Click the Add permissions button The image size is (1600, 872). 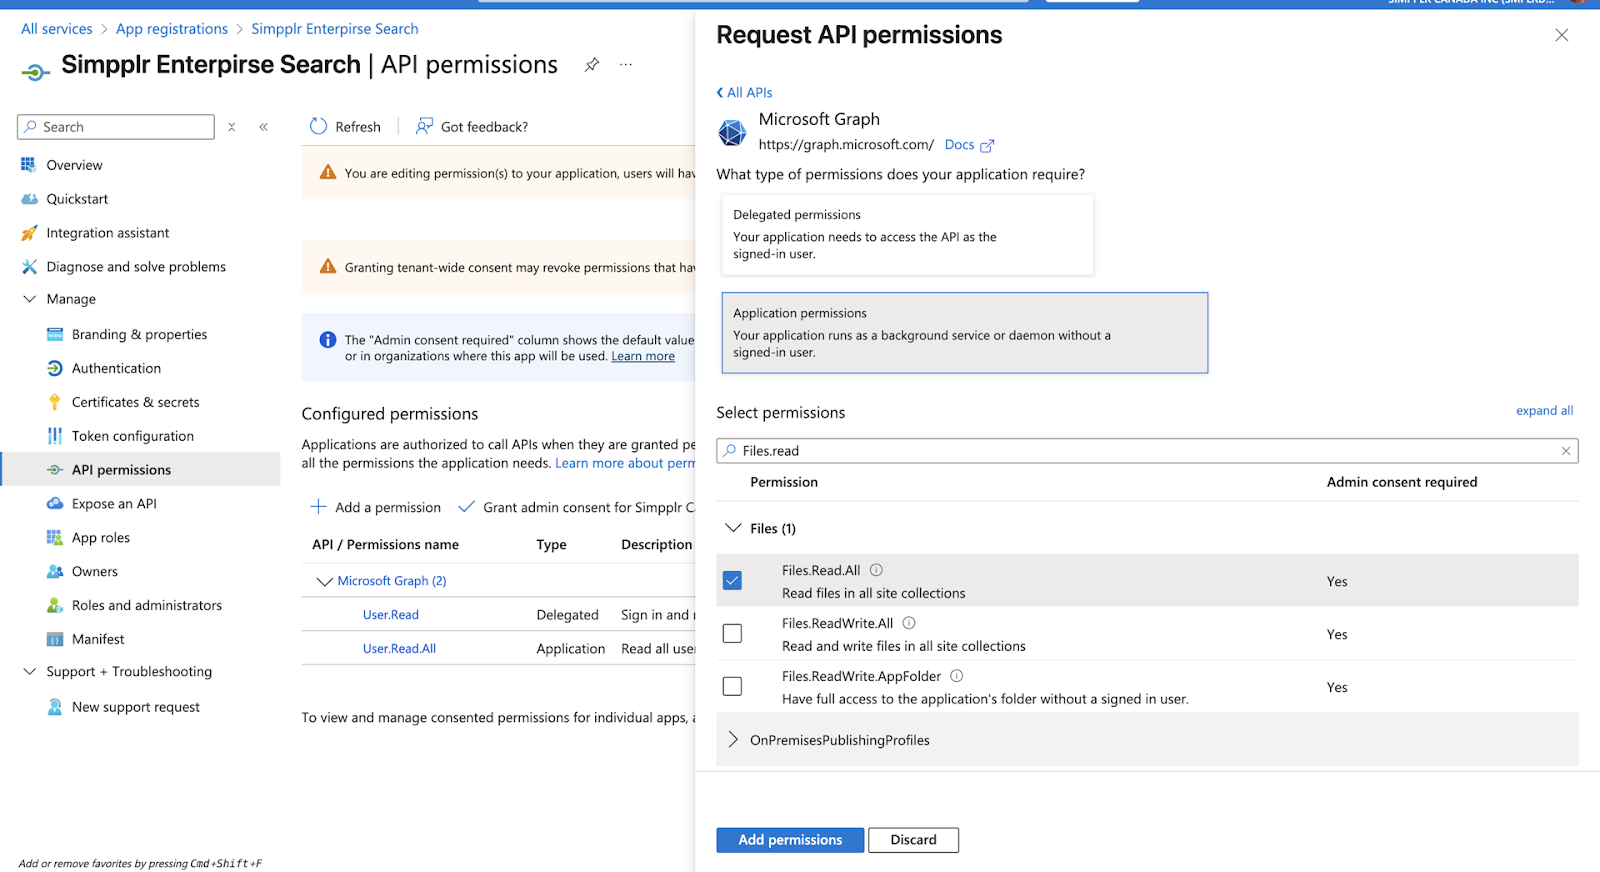(x=790, y=840)
